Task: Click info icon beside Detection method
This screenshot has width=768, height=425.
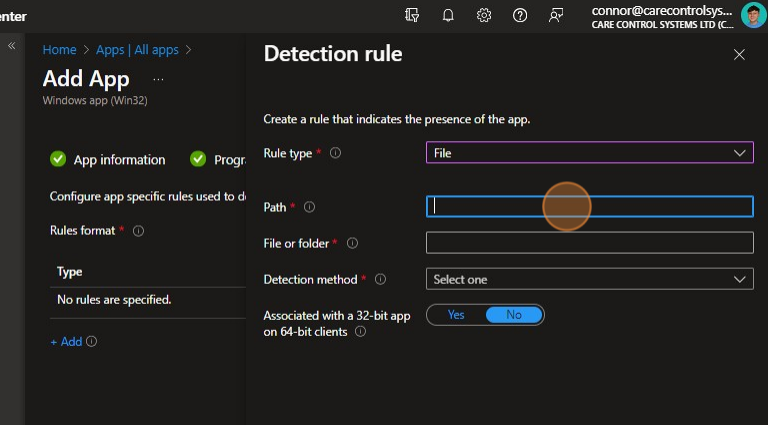Action: click(380, 280)
